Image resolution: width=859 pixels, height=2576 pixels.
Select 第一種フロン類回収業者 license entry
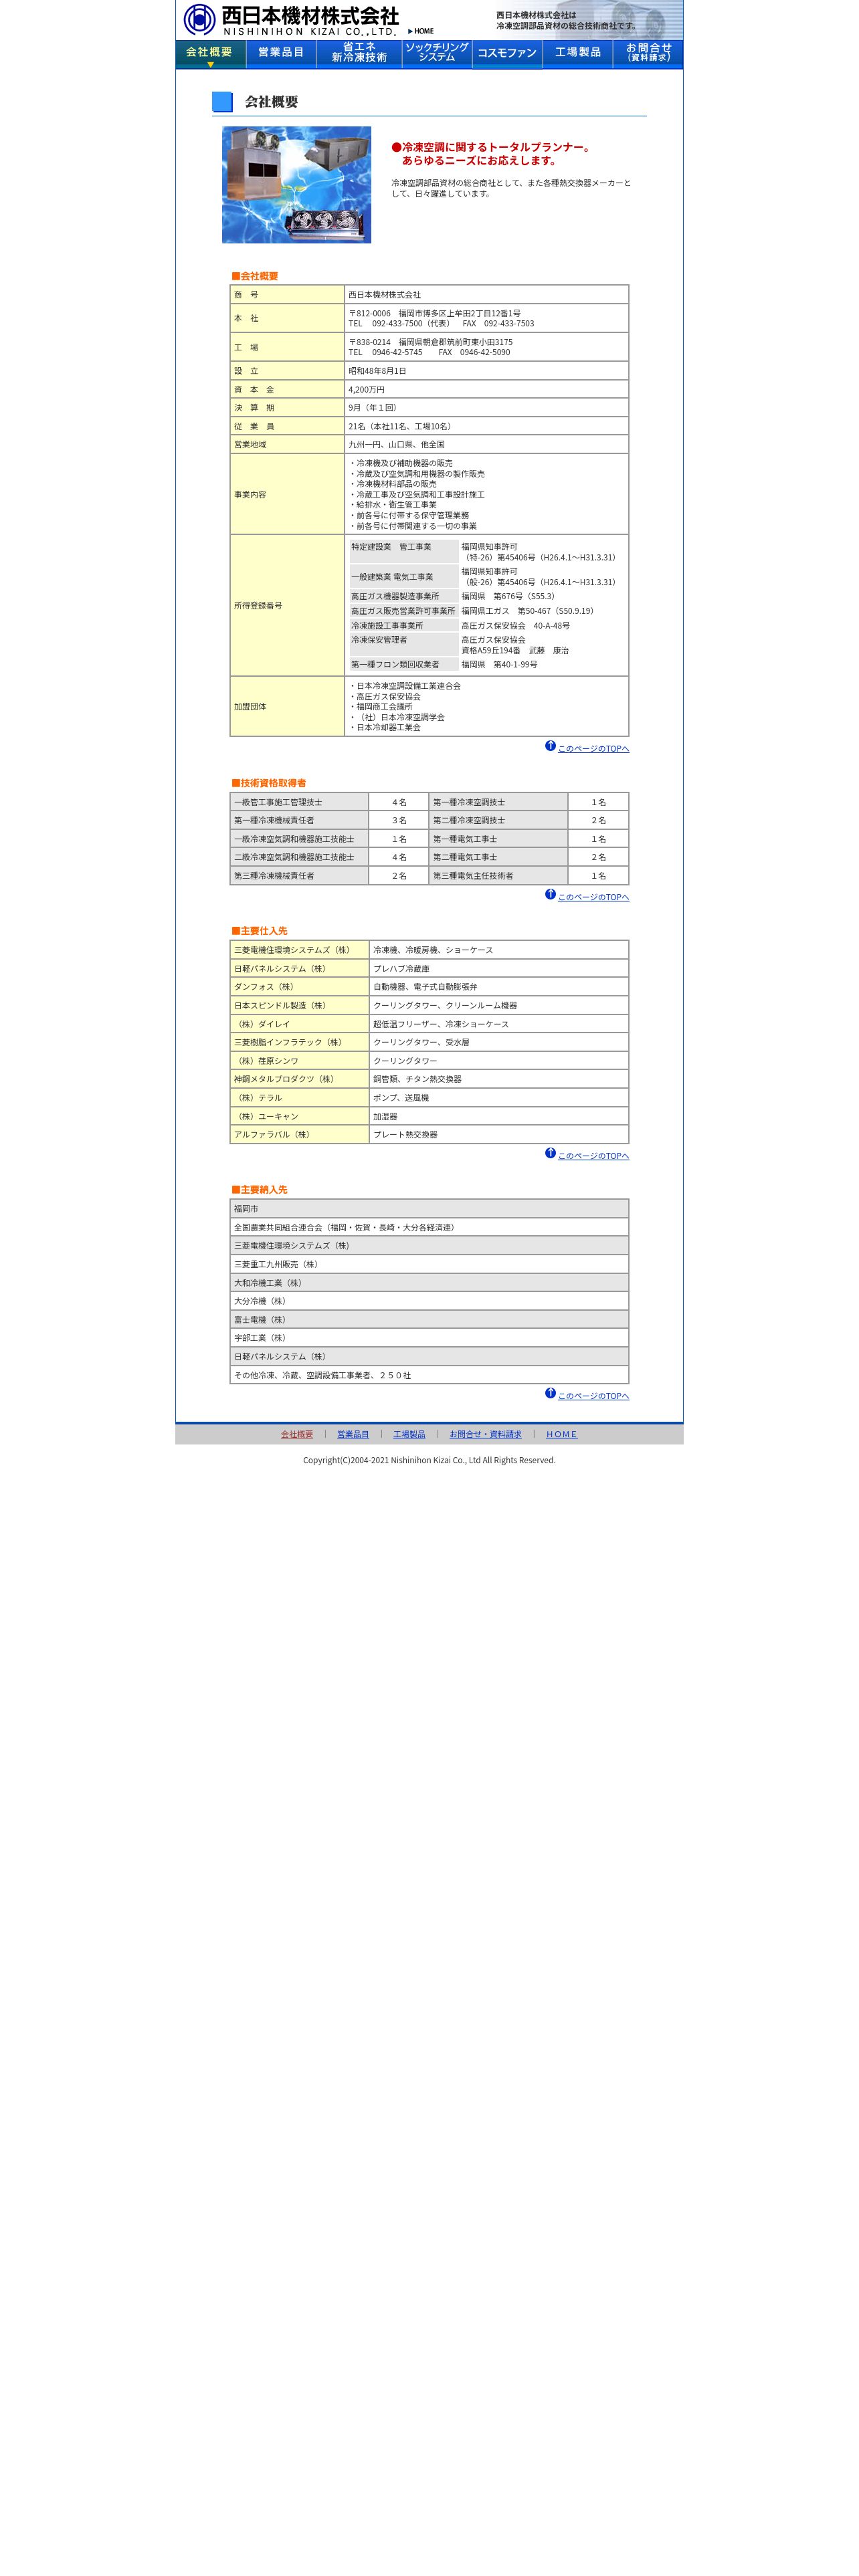(x=403, y=665)
